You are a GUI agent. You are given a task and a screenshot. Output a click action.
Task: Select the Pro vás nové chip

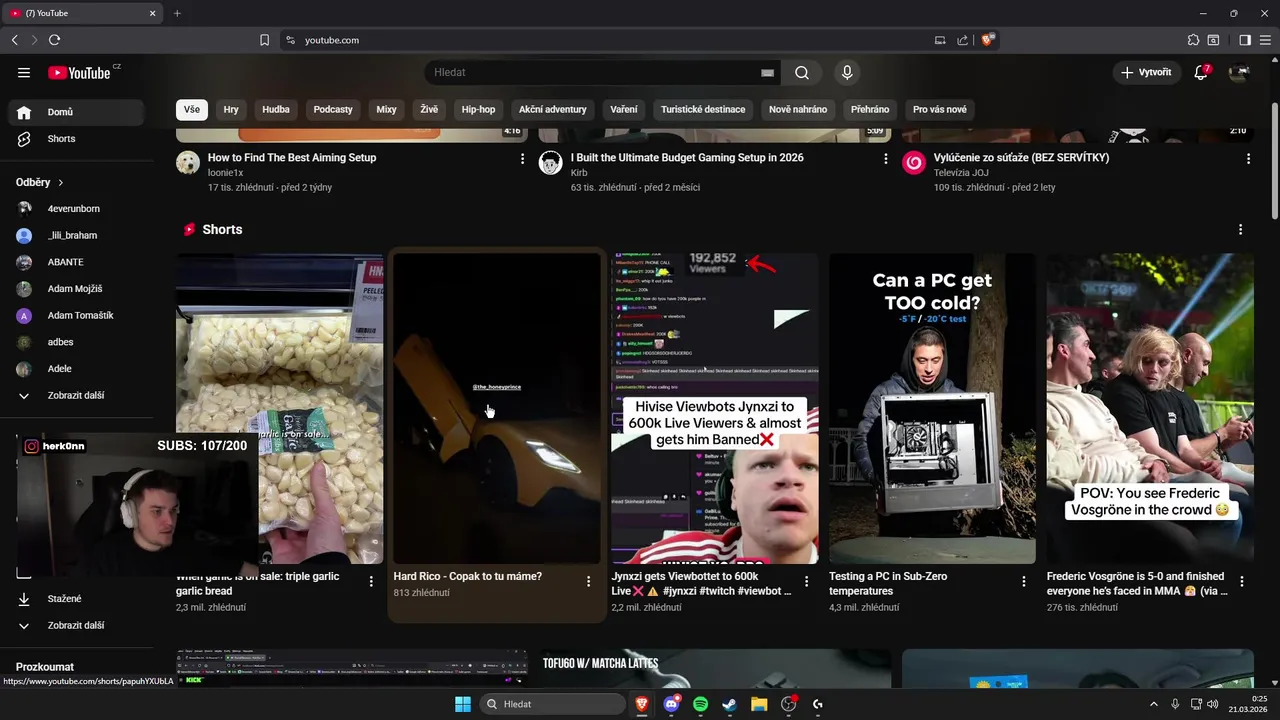[940, 109]
